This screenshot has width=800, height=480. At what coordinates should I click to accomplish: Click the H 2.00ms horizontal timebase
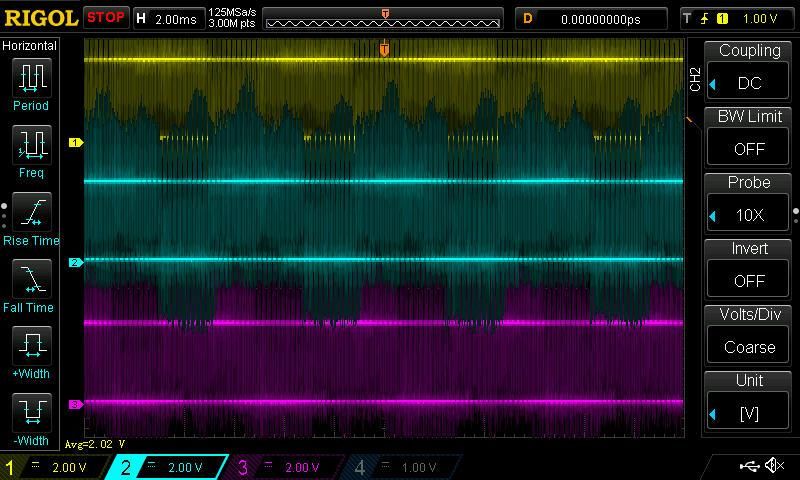pos(168,19)
